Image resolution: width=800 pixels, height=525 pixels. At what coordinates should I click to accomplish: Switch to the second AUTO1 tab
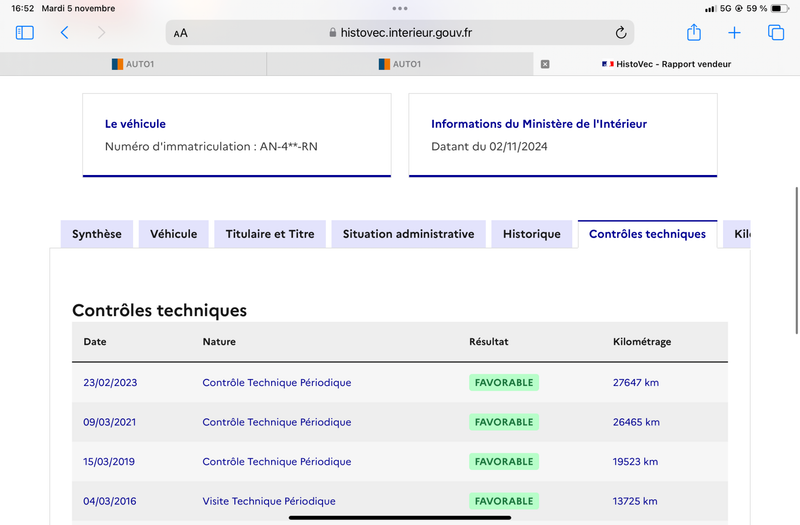point(400,64)
